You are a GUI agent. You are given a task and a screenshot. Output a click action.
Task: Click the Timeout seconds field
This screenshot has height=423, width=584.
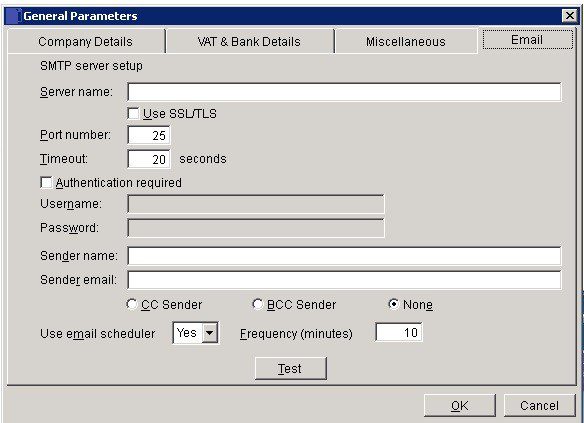click(x=149, y=159)
